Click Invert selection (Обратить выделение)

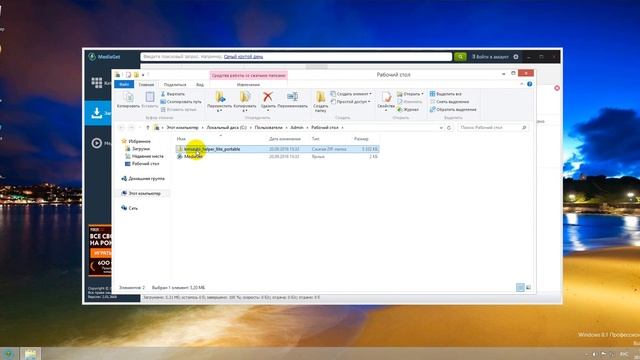[x=453, y=109]
